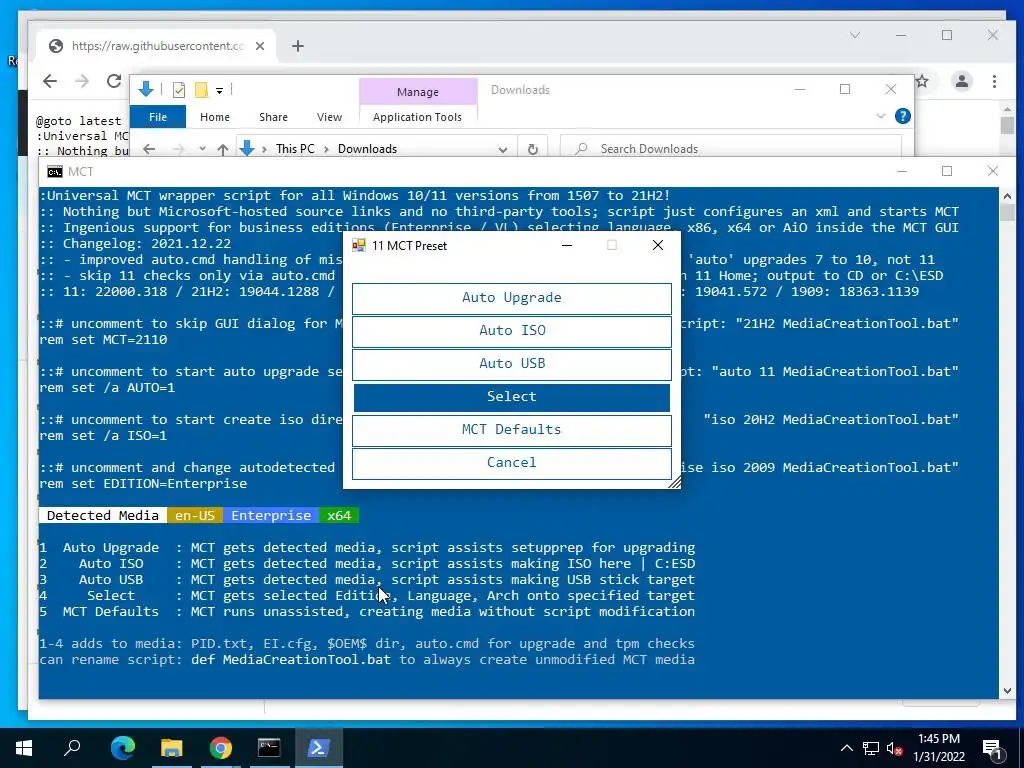The height and width of the screenshot is (768, 1024).
Task: Open browser tab search chevron
Action: tap(855, 35)
